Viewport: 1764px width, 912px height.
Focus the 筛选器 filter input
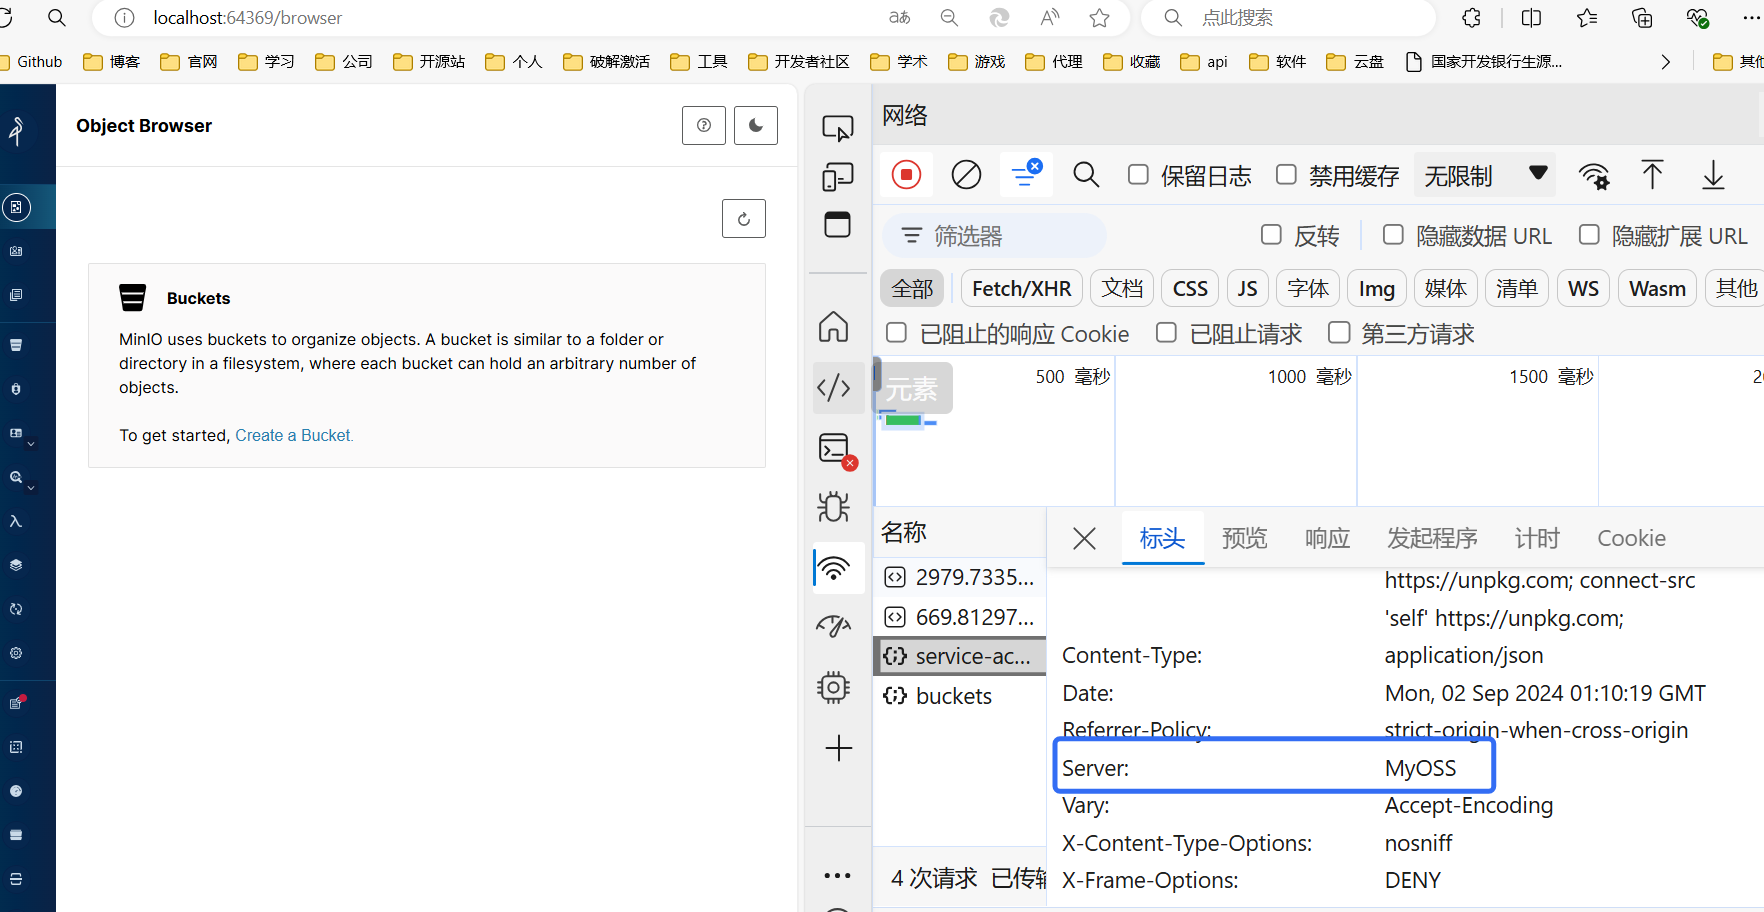point(994,236)
